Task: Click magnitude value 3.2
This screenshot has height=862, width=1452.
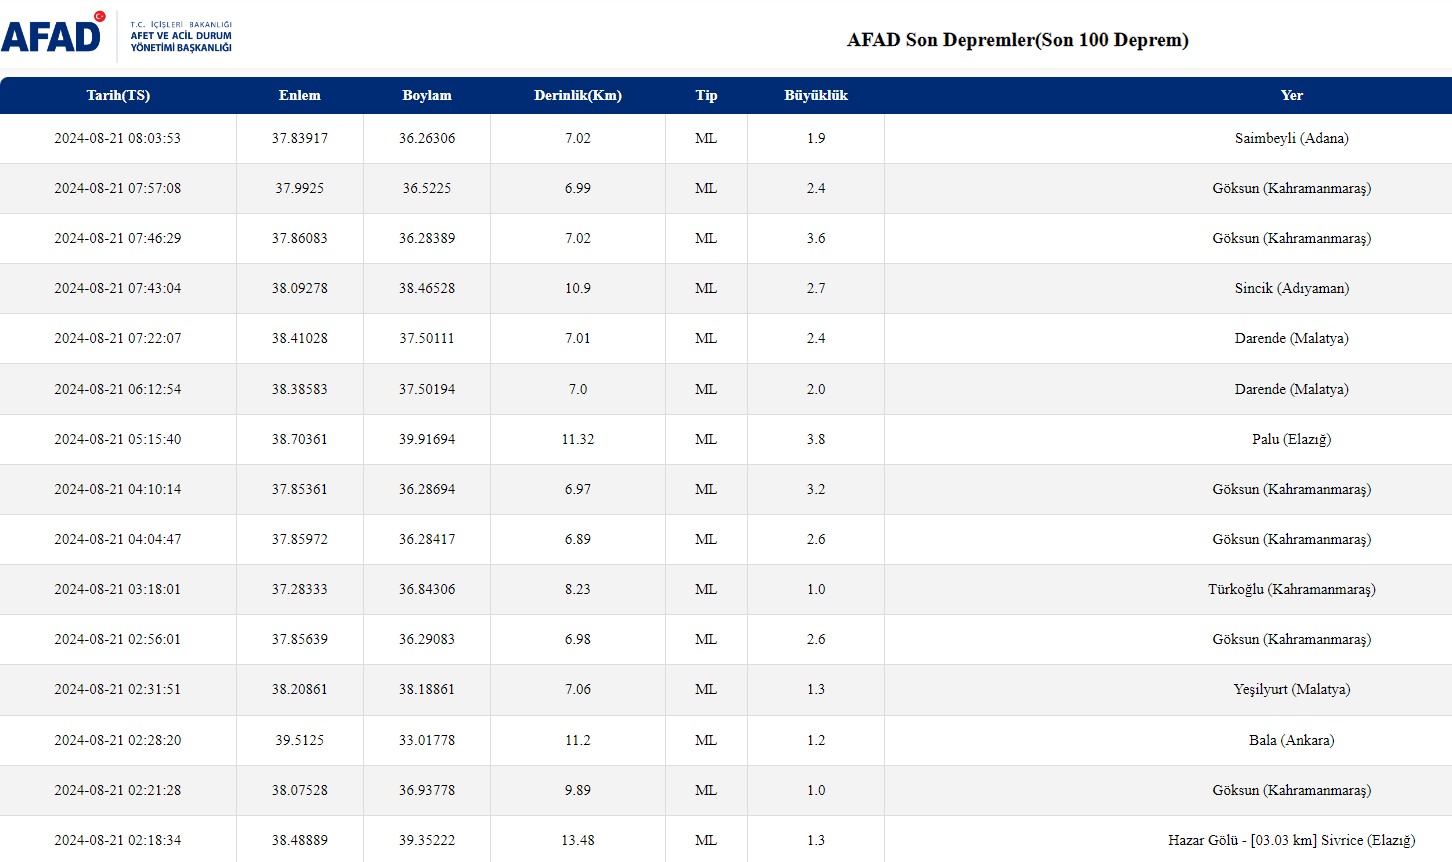Action: pyautogui.click(x=816, y=489)
